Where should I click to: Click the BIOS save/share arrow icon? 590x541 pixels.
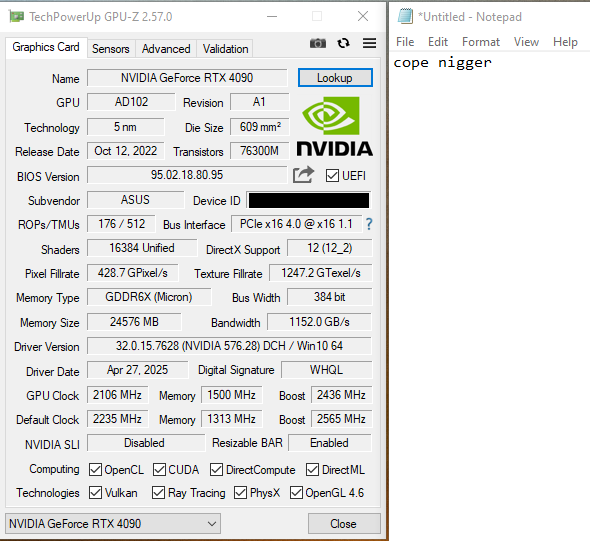point(303,175)
